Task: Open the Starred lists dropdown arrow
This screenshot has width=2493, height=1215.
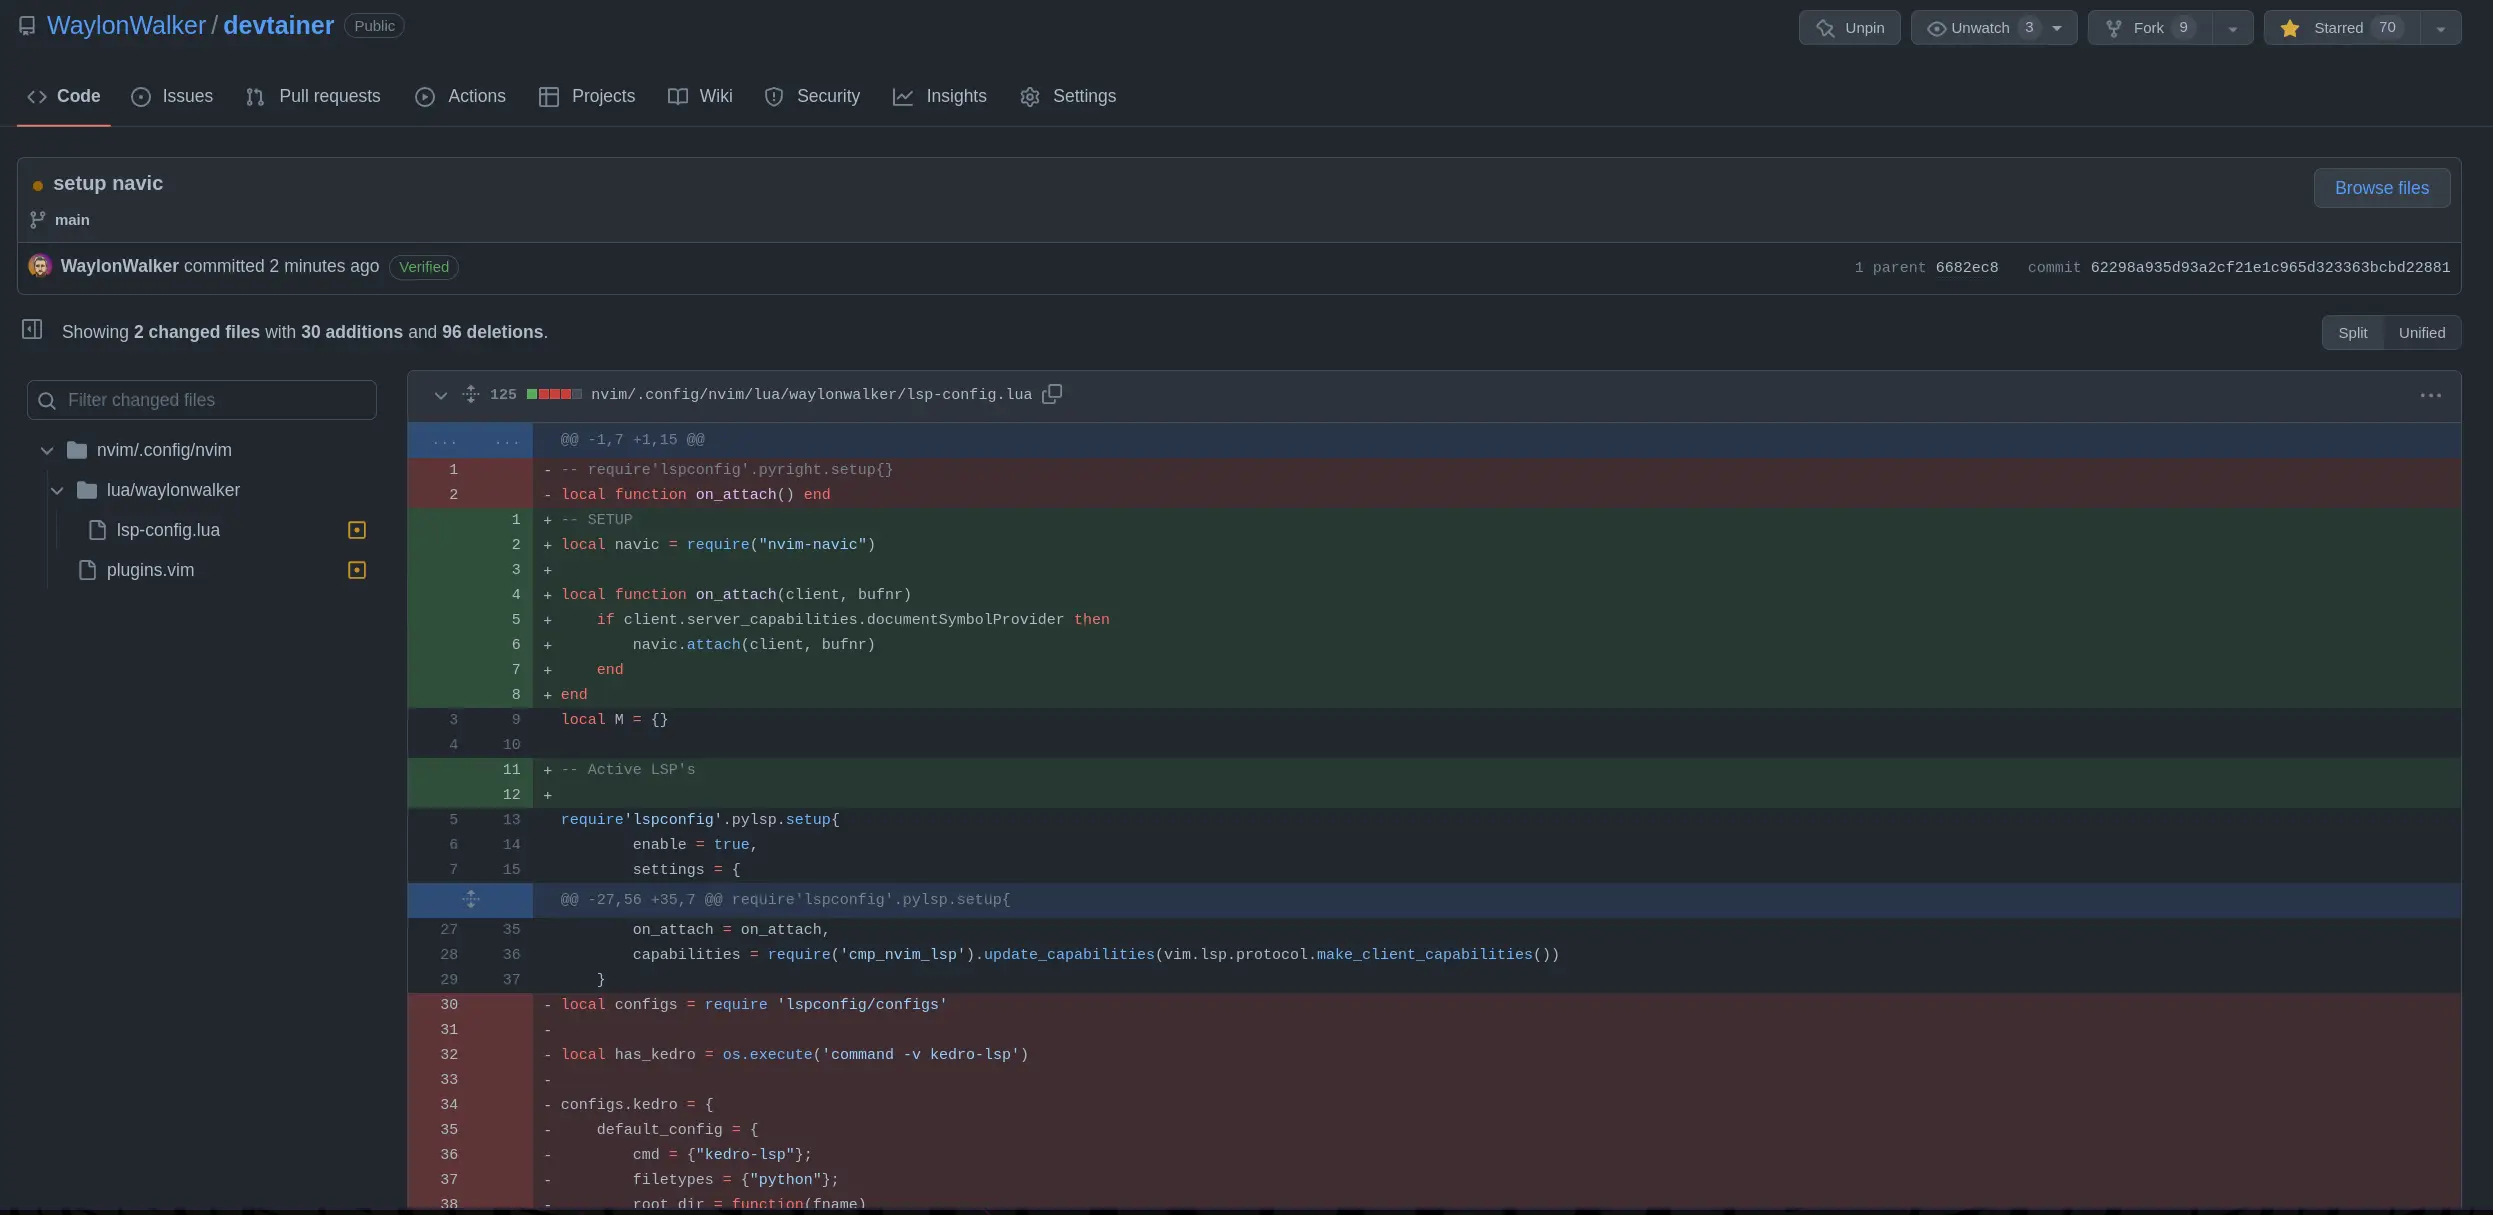Action: pos(2440,28)
